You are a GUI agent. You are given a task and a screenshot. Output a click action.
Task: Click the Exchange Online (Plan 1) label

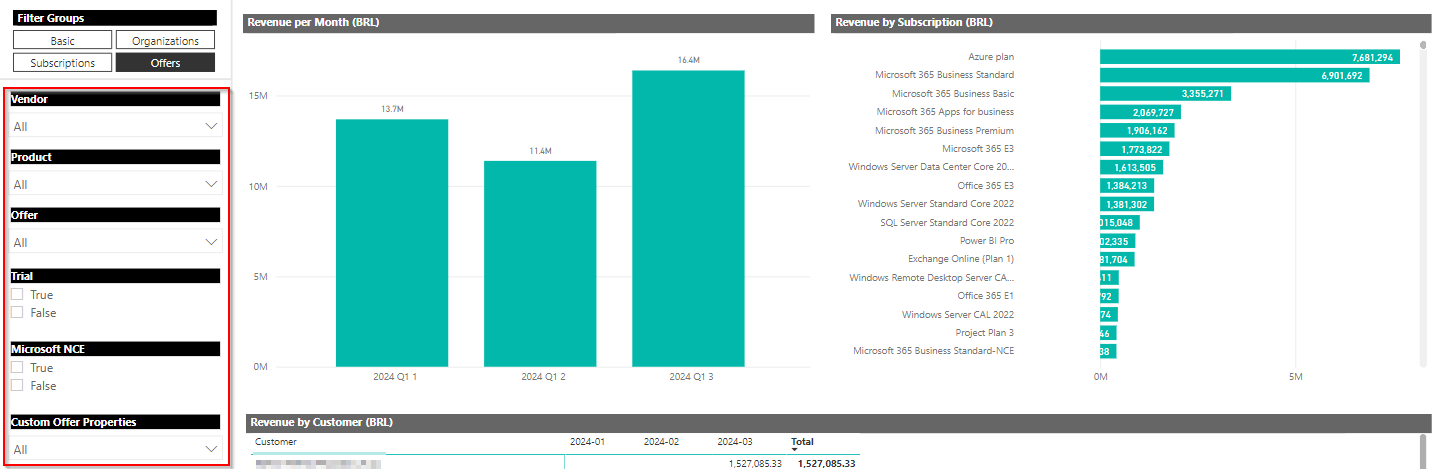pos(961,259)
